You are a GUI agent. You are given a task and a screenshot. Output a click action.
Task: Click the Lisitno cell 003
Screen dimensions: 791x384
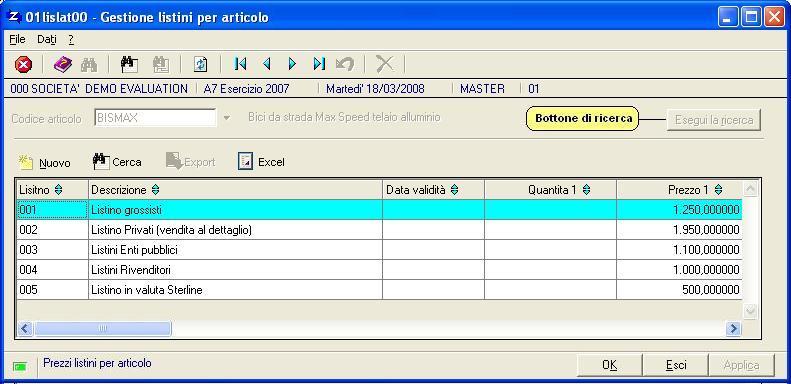tap(52, 250)
